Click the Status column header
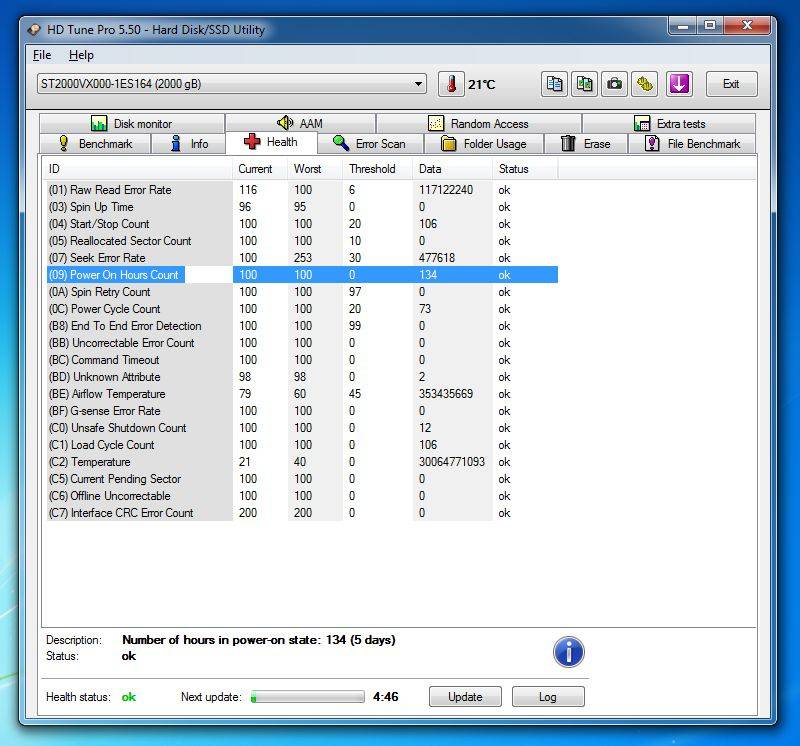The image size is (800, 746). tap(525, 169)
